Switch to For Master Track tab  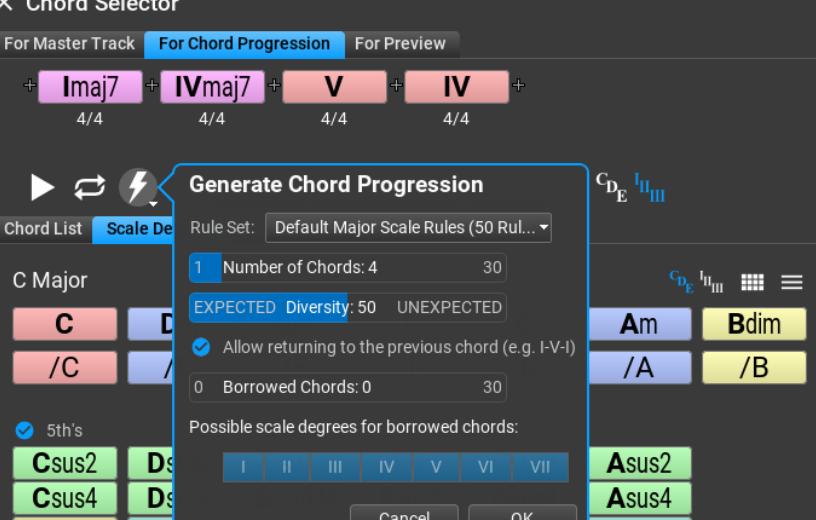click(70, 44)
